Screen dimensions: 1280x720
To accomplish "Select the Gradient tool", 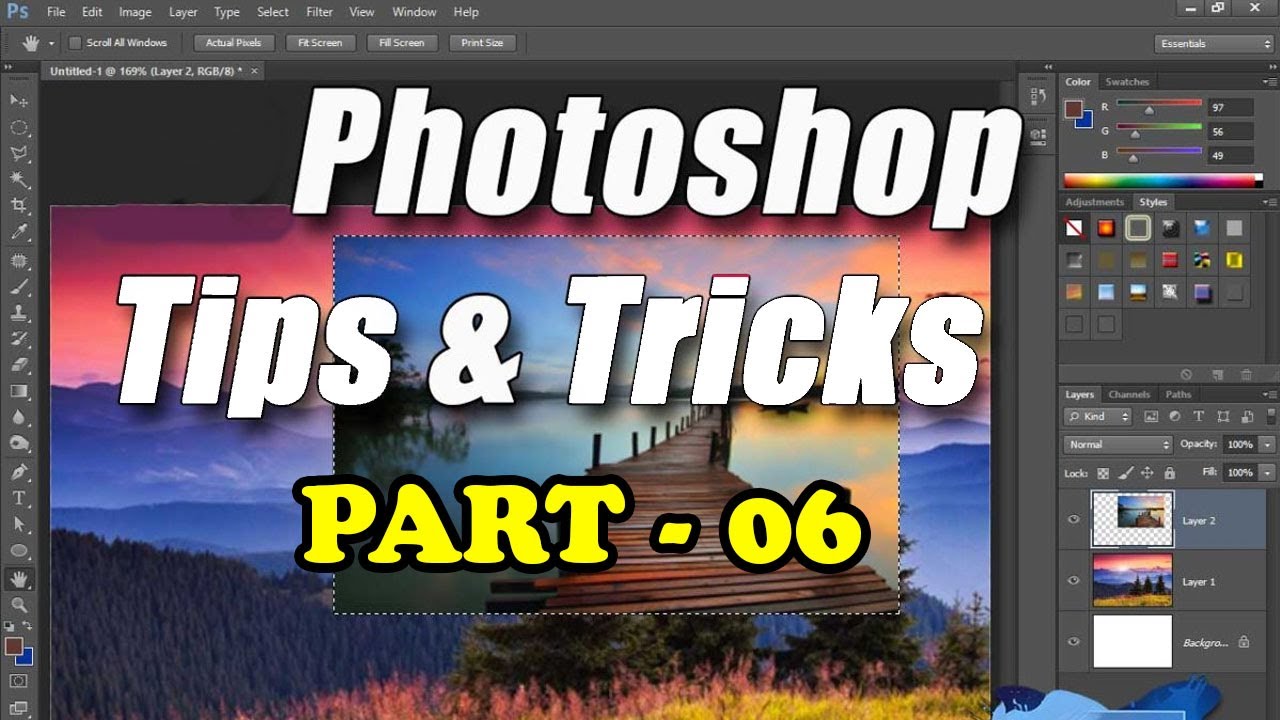I will pyautogui.click(x=19, y=391).
